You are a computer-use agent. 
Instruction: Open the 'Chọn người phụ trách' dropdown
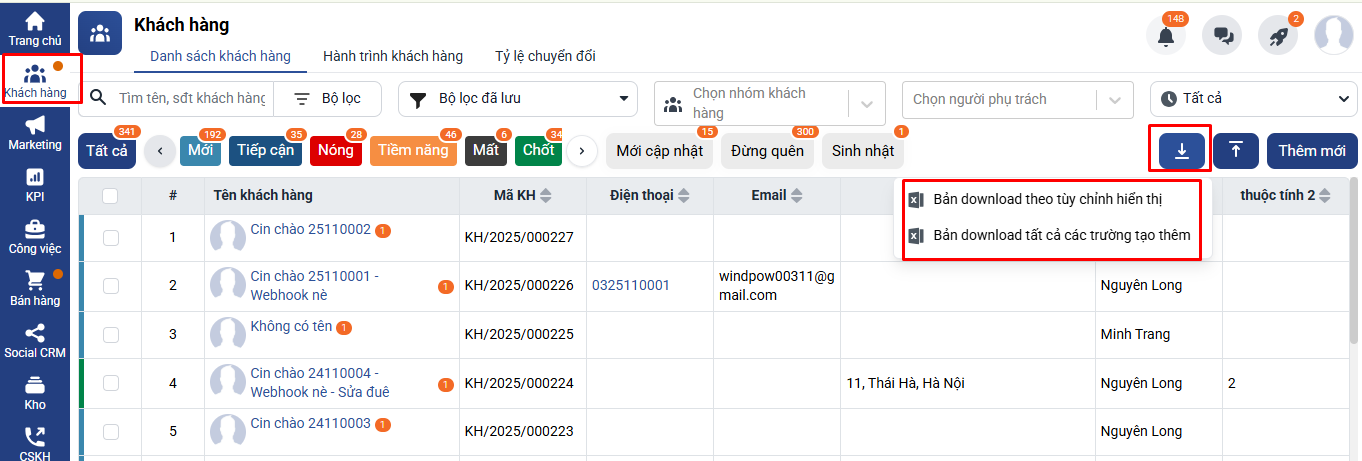(x=1018, y=99)
